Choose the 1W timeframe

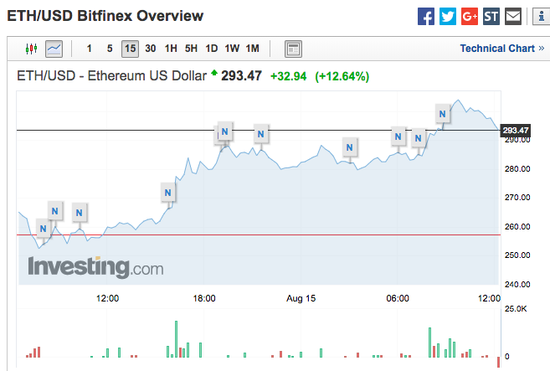point(232,48)
